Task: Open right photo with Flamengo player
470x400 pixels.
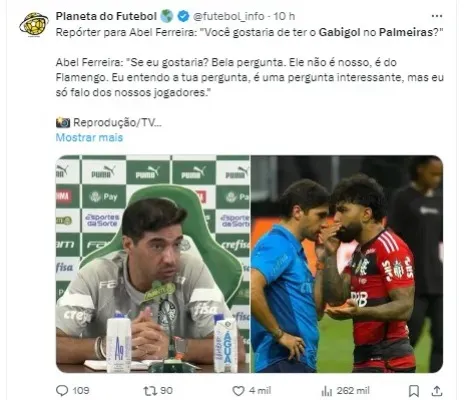Action: tap(347, 264)
